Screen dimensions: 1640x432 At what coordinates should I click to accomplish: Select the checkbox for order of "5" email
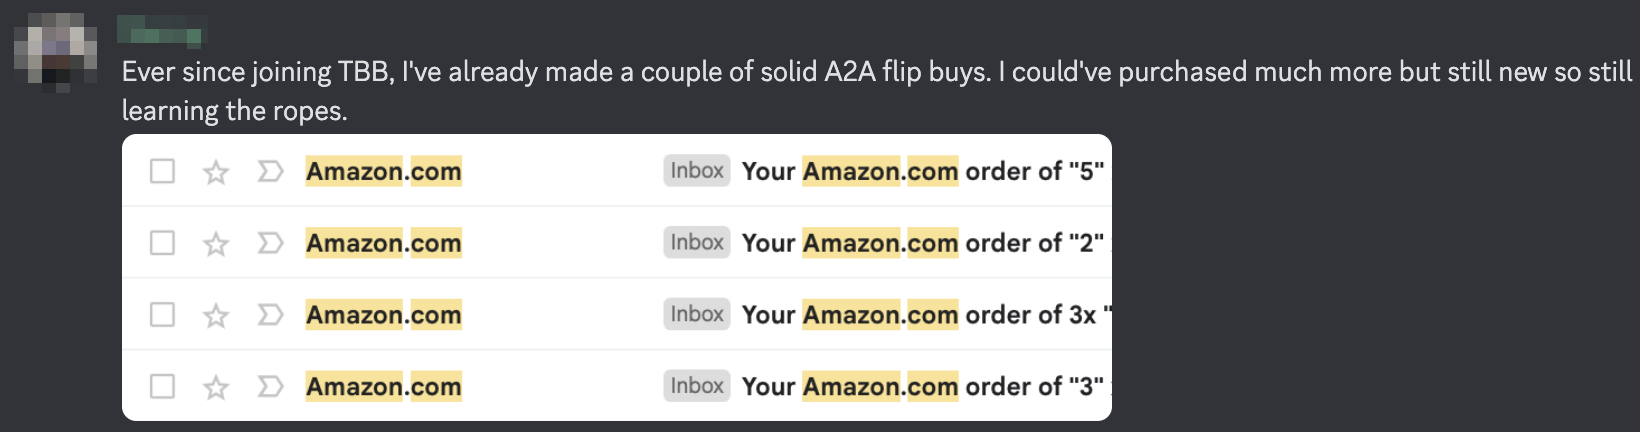[x=162, y=171]
